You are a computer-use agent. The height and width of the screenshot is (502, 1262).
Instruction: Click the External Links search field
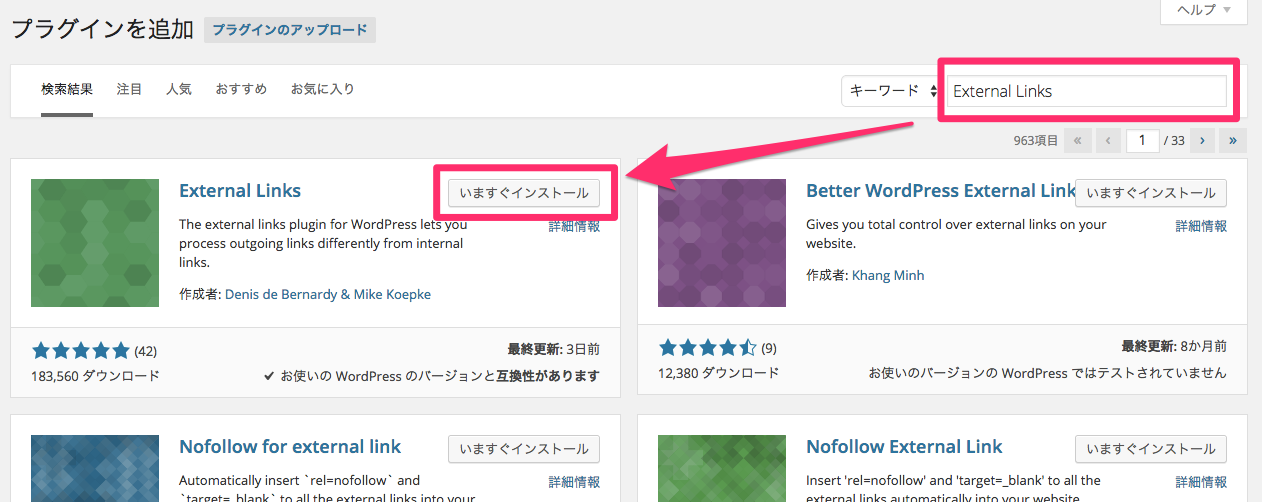point(1086,91)
